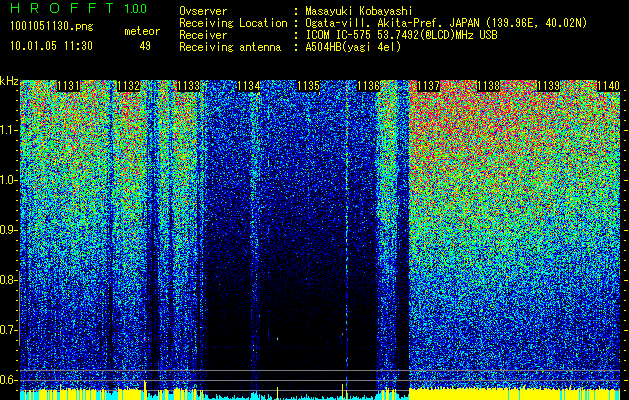Viewport: 629px width, 400px height.
Task: Click time marker 1132 on spectrogram
Action: (128, 86)
